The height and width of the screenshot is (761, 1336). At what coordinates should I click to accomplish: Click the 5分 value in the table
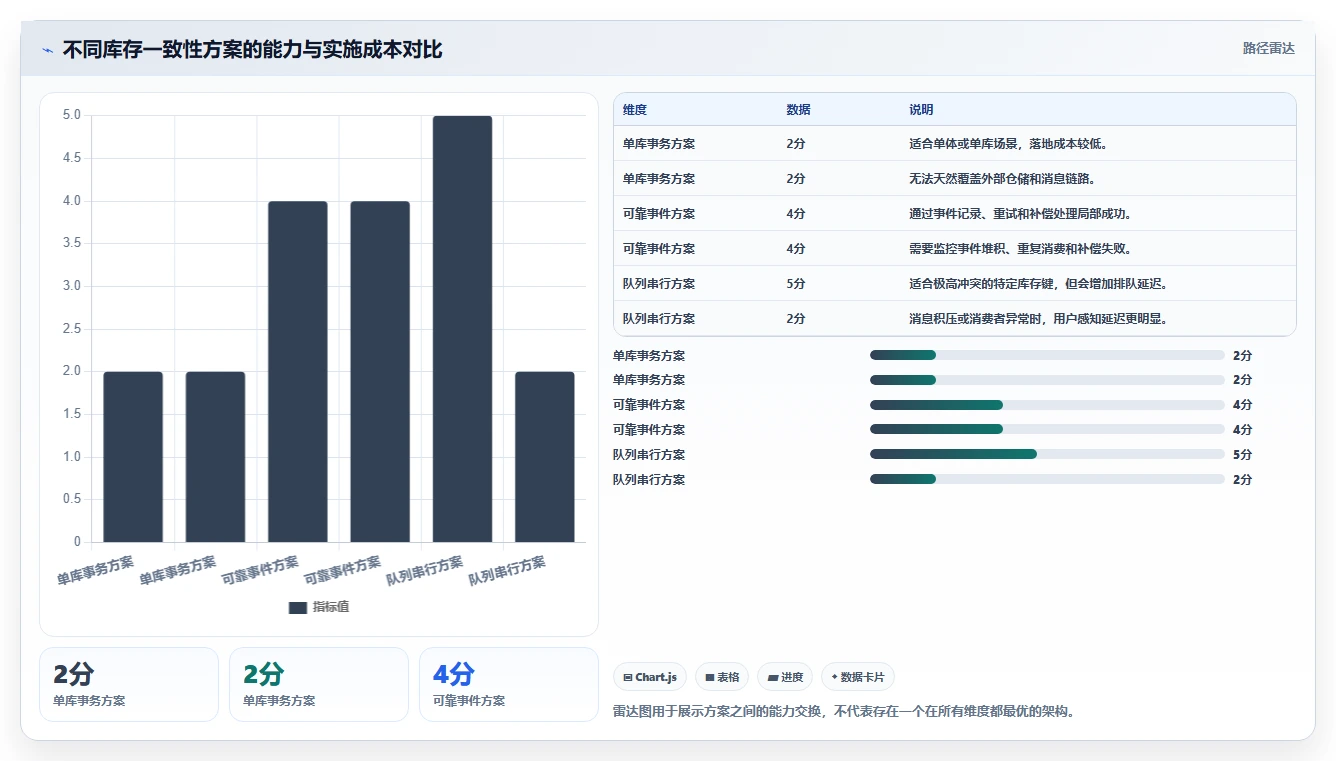coord(796,284)
